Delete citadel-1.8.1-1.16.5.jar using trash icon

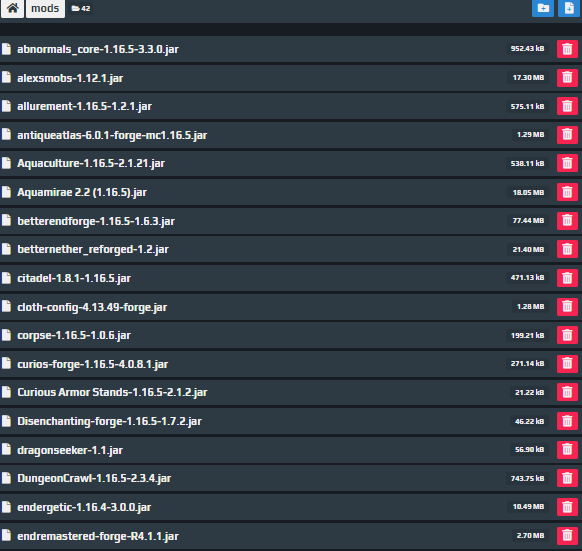click(567, 278)
